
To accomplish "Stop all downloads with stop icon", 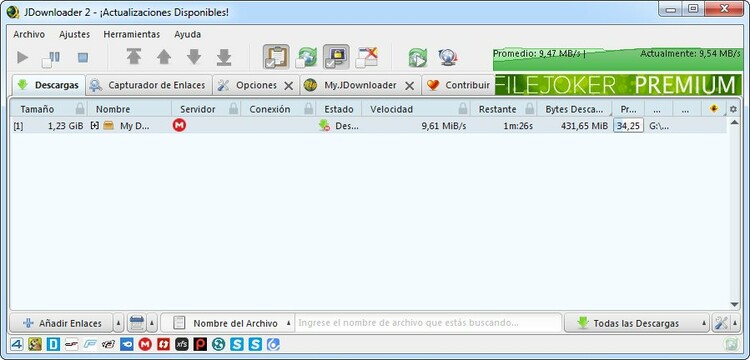I will (x=83, y=58).
